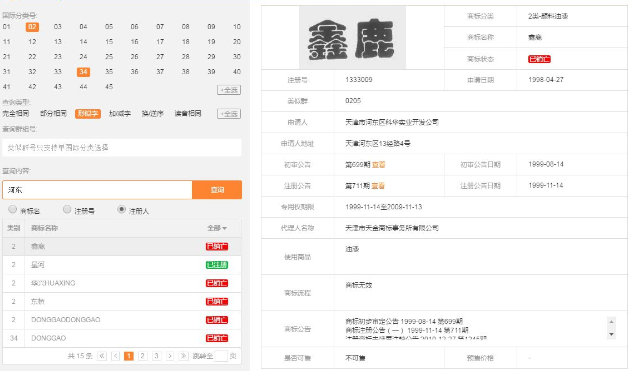Select the DONGGAODONGGAO trademark row
This screenshot has width=629, height=371.
tap(122, 320)
